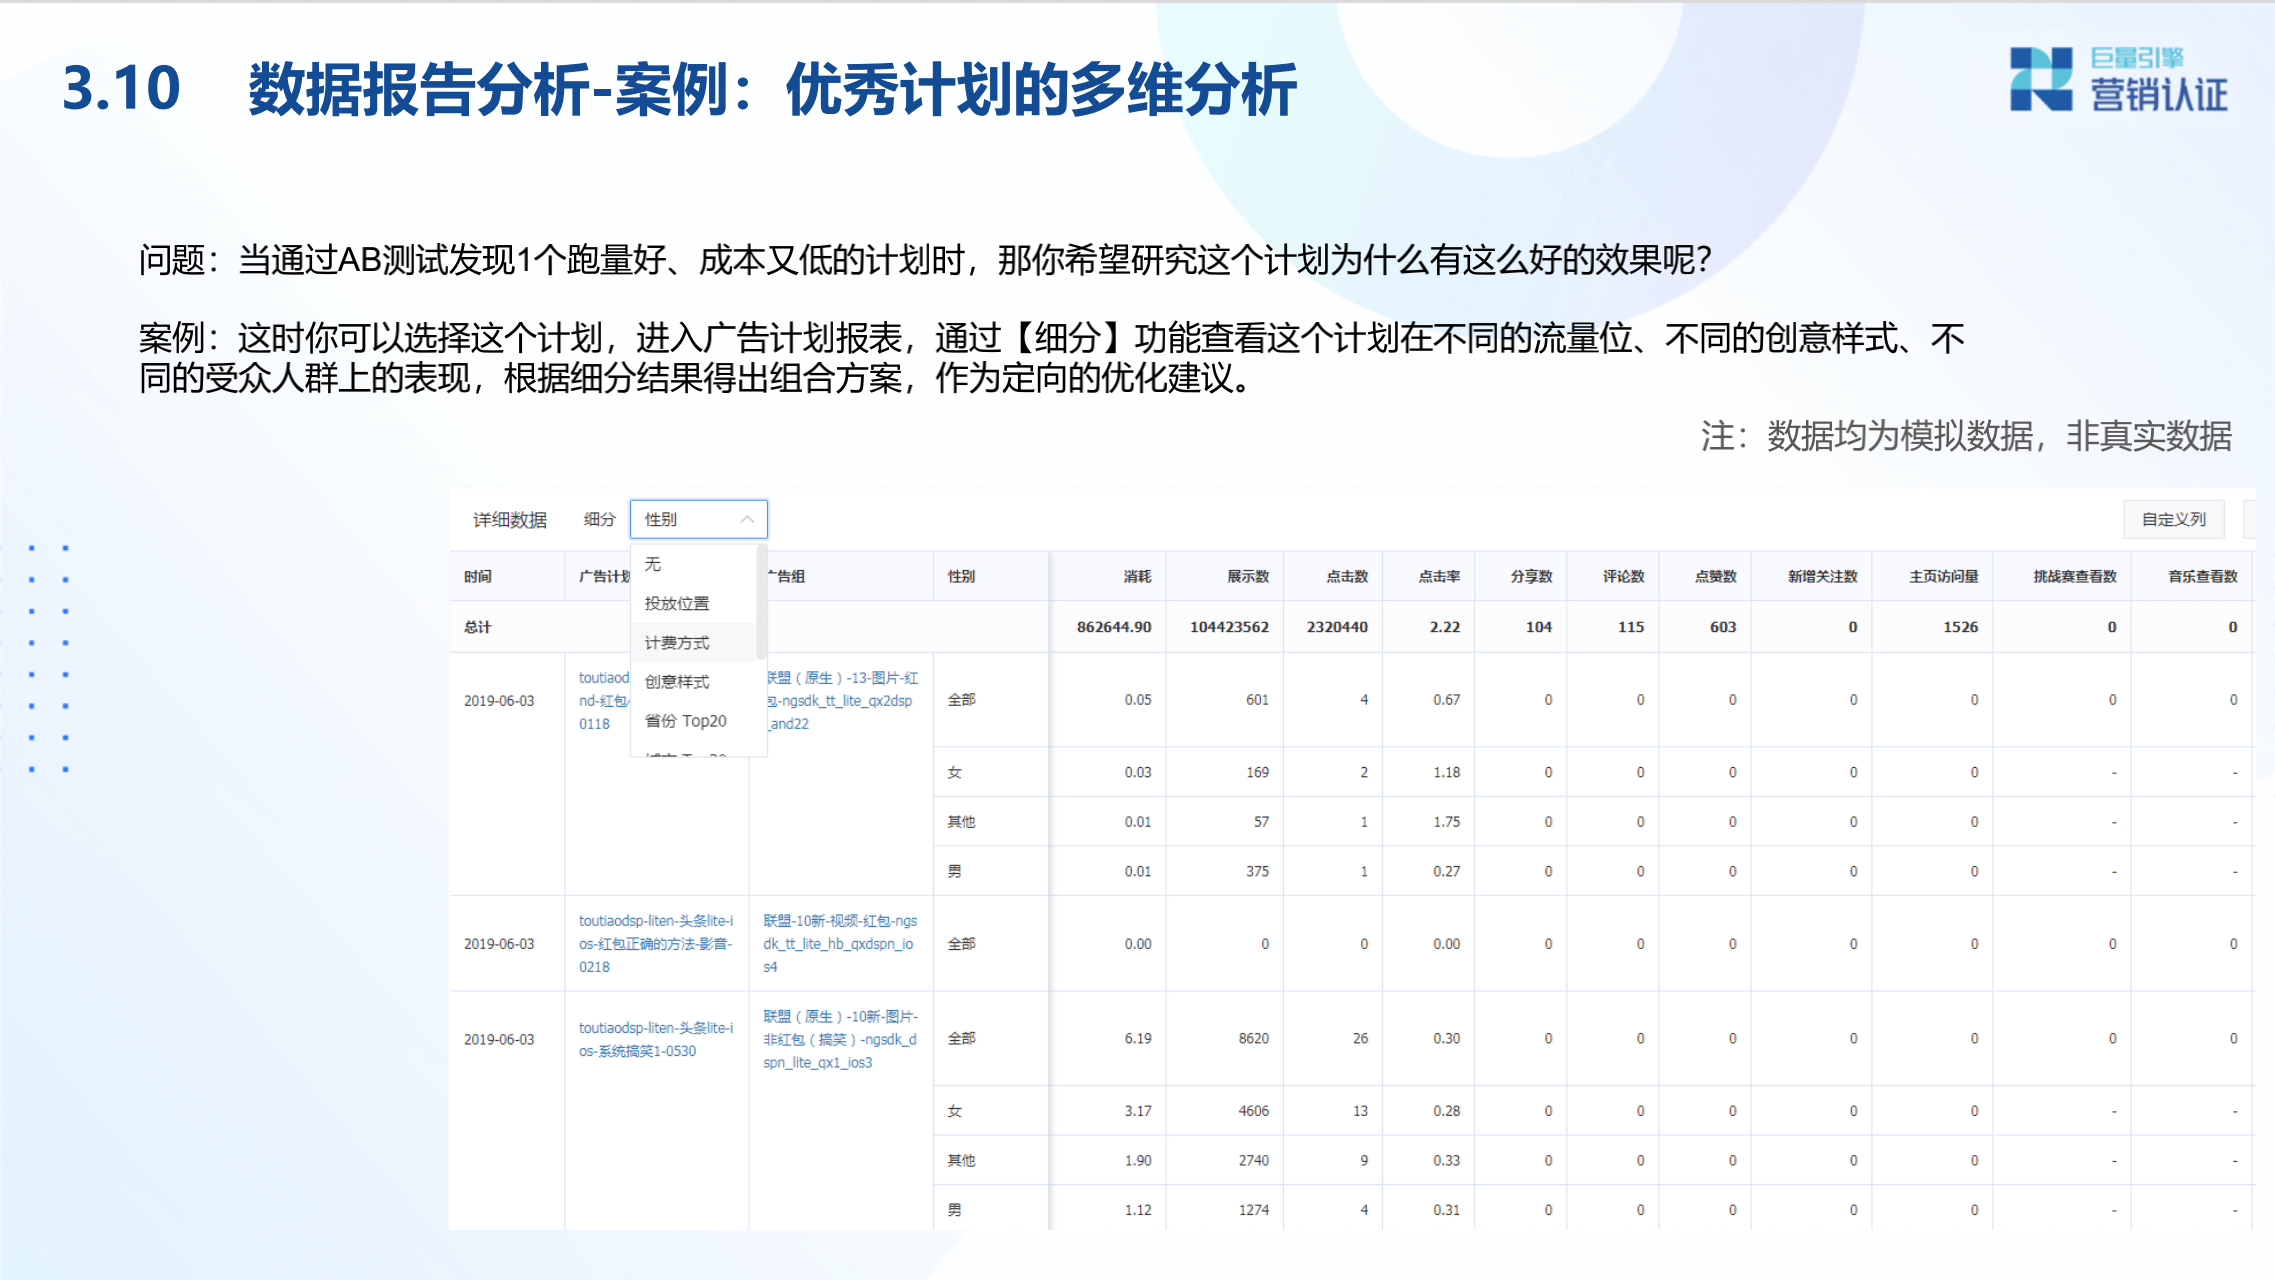Click 展示数 value 4606
This screenshot has height=1280, width=2275.
click(x=1254, y=1111)
